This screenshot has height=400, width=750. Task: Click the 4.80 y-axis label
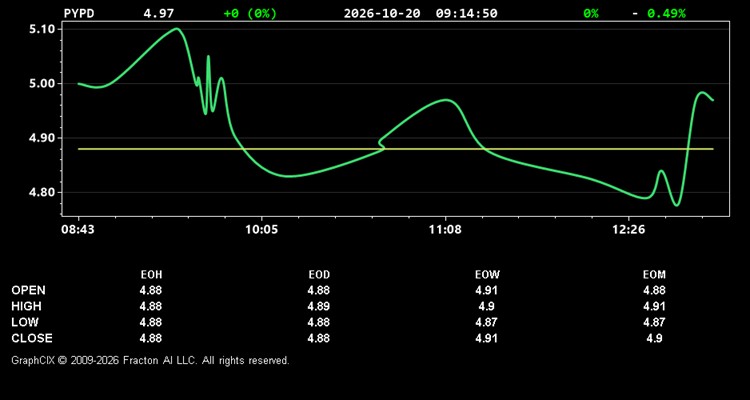coord(41,193)
